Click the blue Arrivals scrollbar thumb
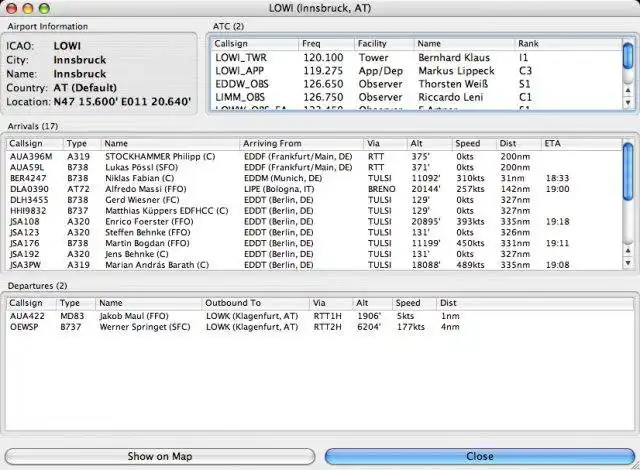The height and width of the screenshot is (470, 640). pyautogui.click(x=628, y=171)
